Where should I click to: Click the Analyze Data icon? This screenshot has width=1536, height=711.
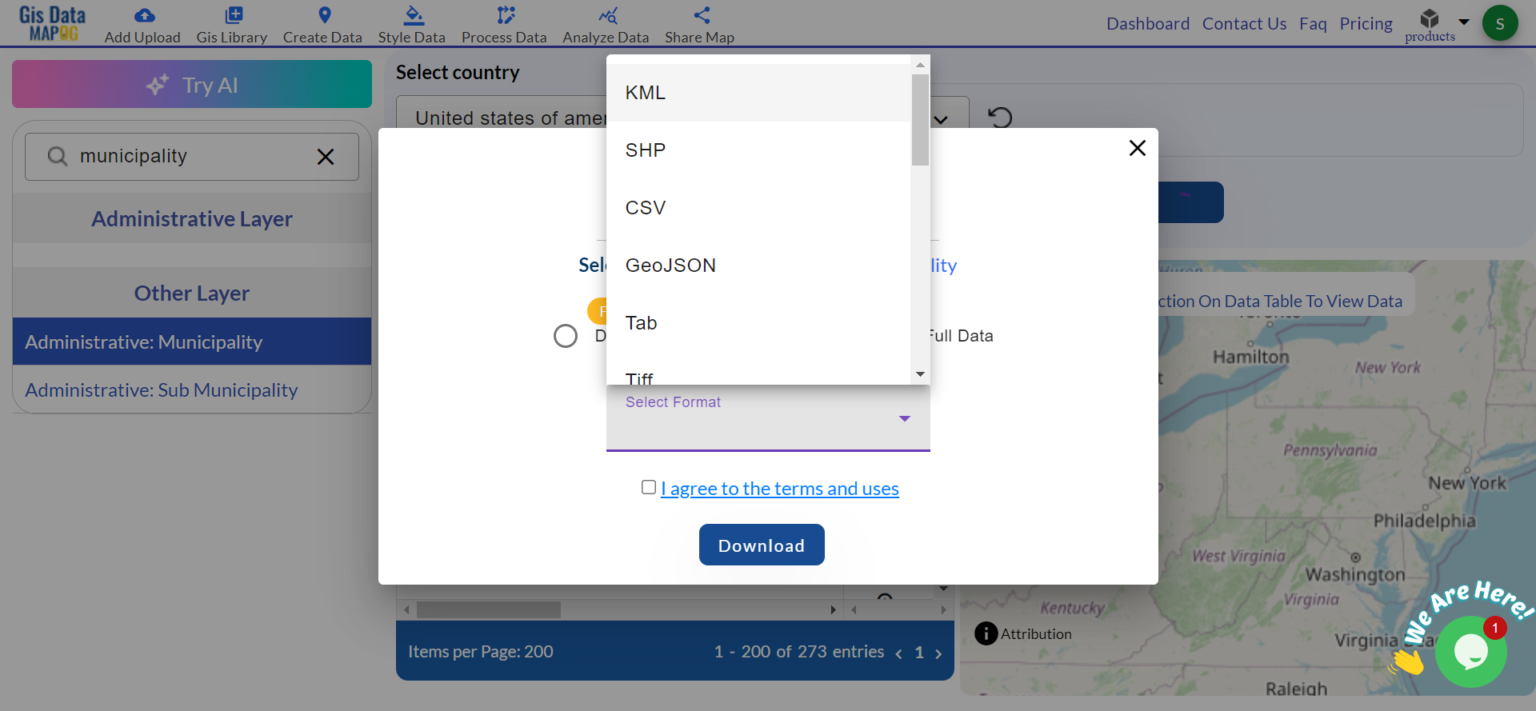(x=605, y=16)
